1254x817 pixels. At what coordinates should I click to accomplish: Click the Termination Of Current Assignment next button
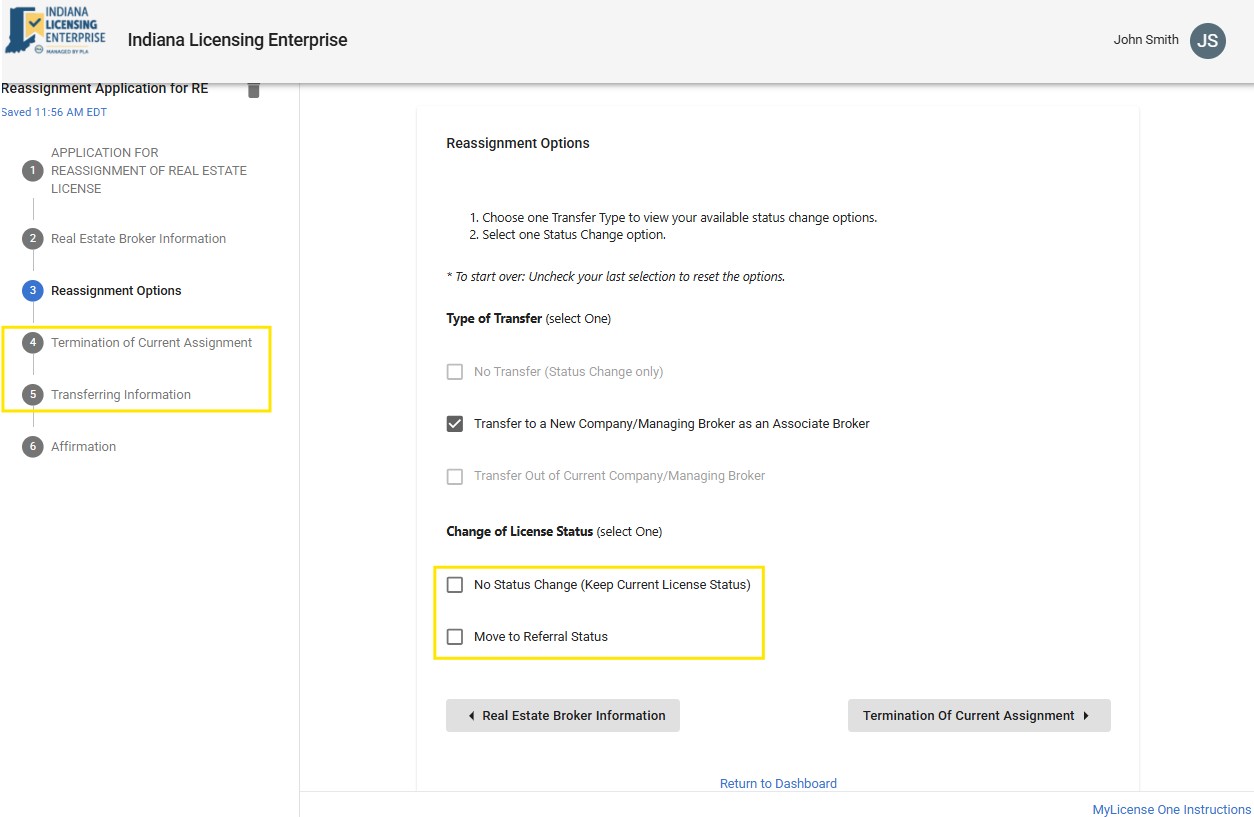pos(978,716)
